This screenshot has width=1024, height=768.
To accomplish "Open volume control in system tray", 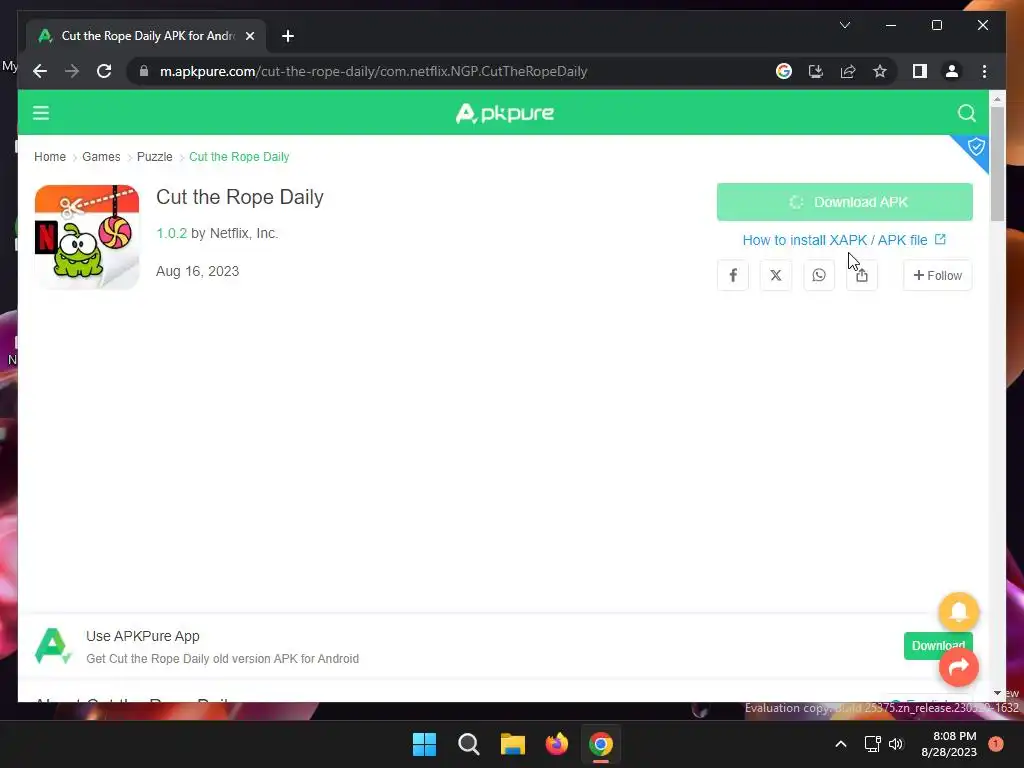I will coord(896,744).
